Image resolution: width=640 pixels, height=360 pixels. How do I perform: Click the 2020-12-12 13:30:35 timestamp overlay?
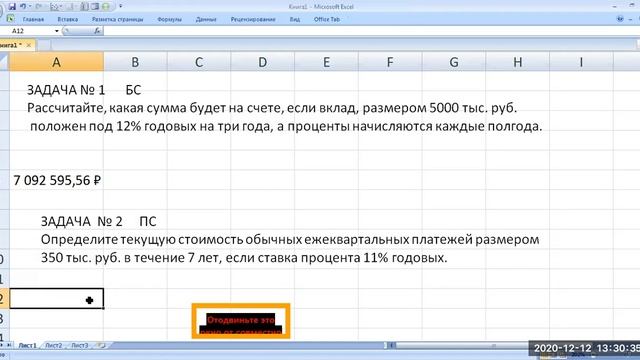point(585,349)
